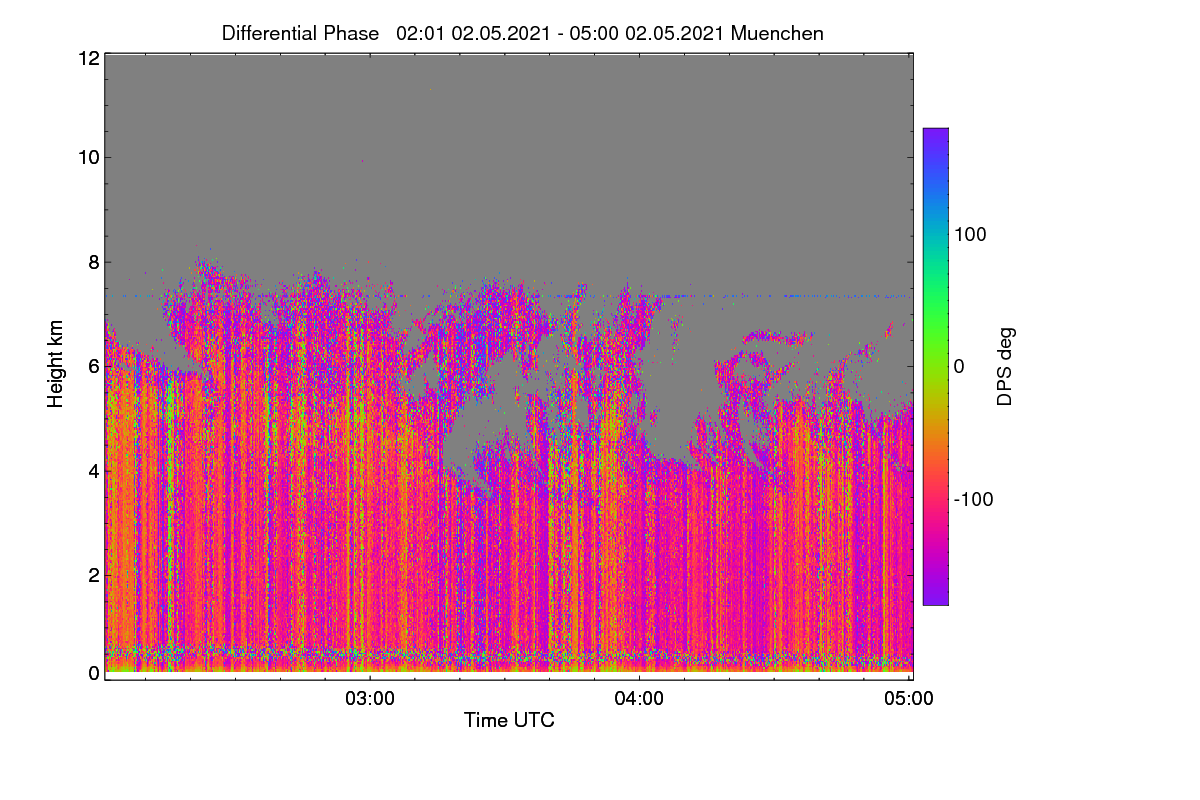Click the 'Time UTC' x-axis label
Screen dimensions: 1200x800
(x=509, y=720)
